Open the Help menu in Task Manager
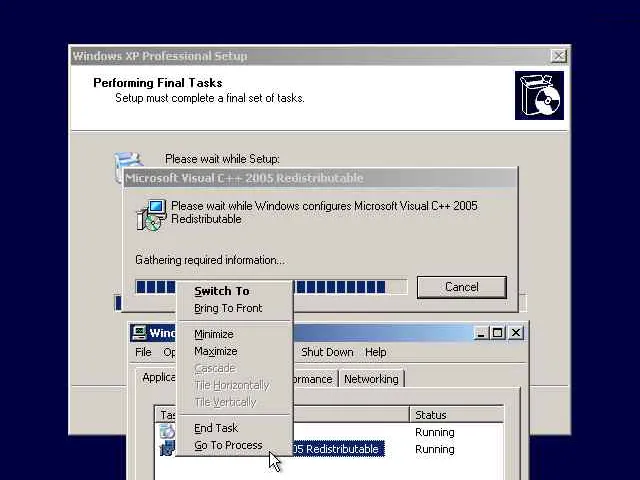640x480 pixels. point(376,352)
